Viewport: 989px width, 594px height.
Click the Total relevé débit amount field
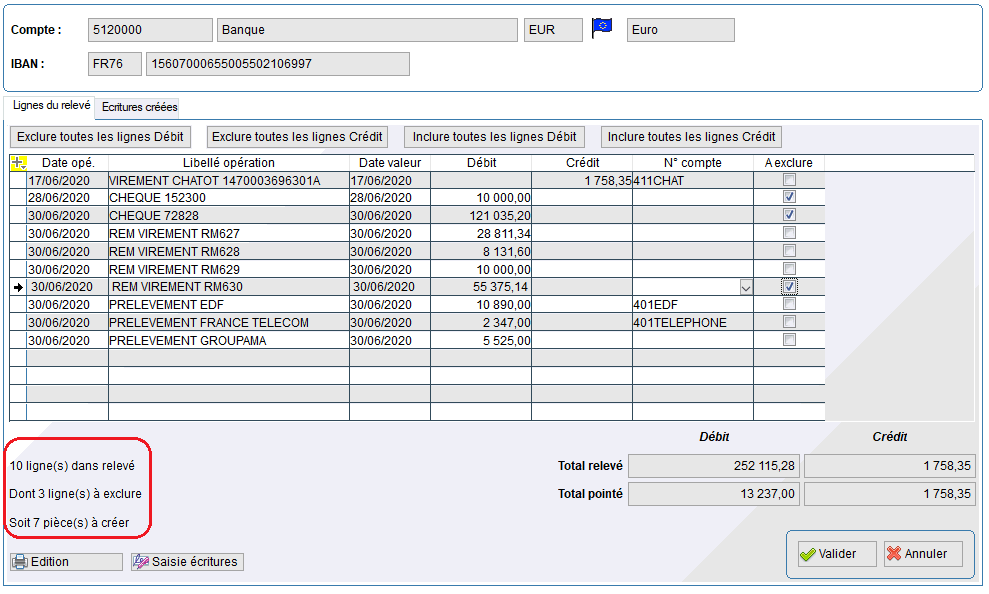click(713, 466)
